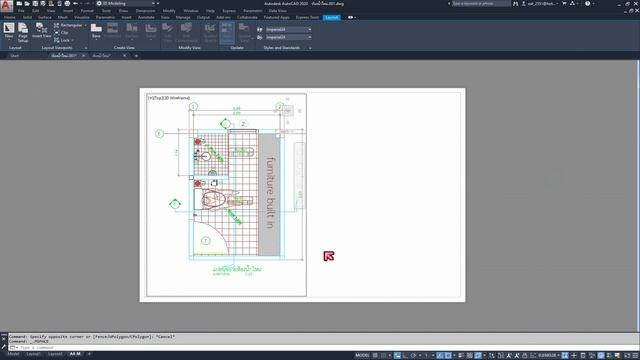
Task: Switch to the Annotate ribbon tab
Action: (x=146, y=18)
